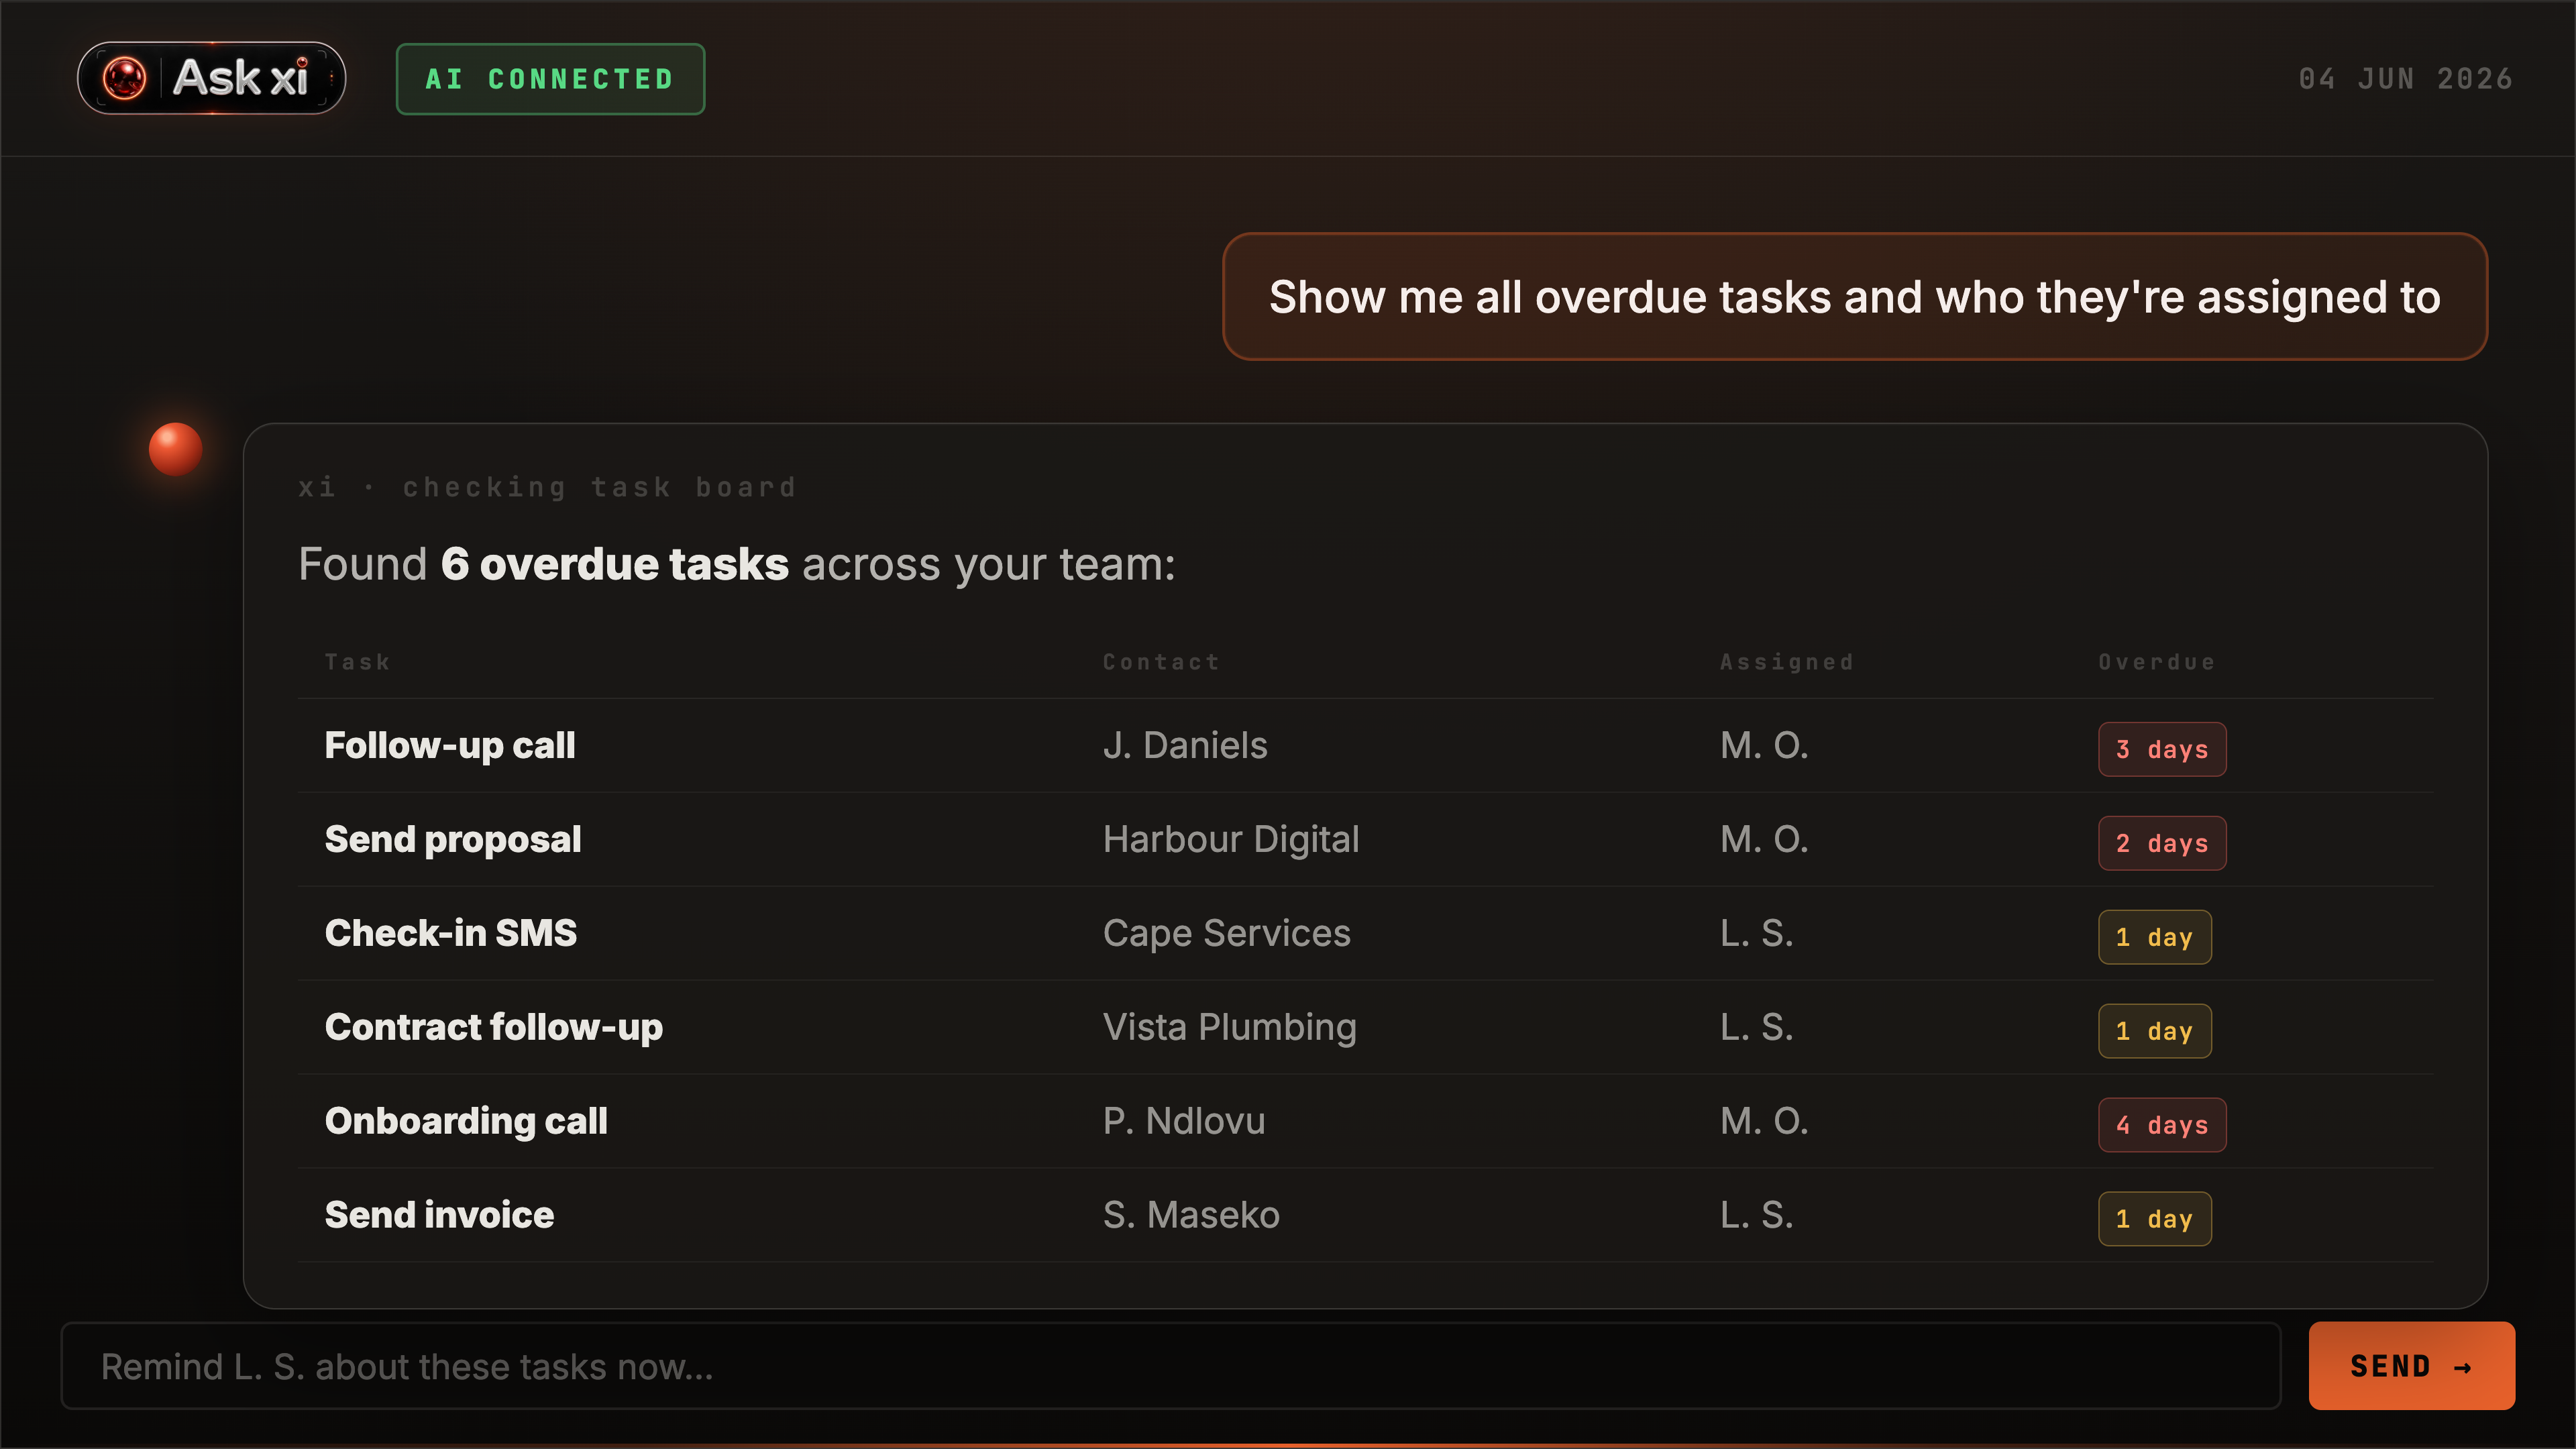Viewport: 2576px width, 1449px height.
Task: Click the AI CONNECTED status badge
Action: tap(550, 79)
